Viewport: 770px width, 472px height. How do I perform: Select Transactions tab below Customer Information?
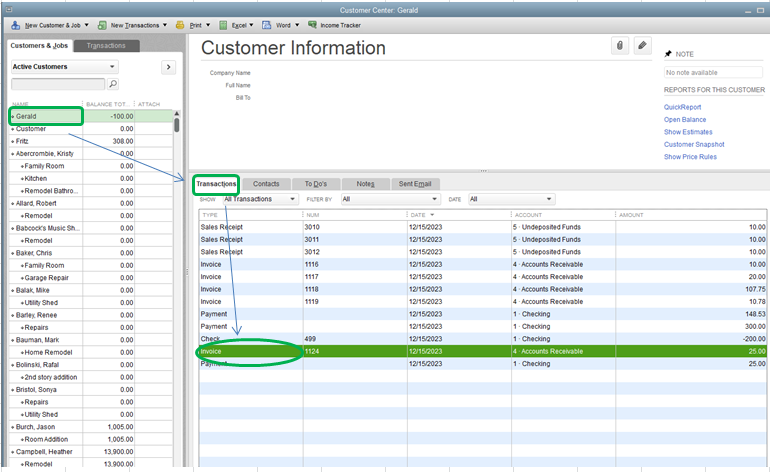216,184
